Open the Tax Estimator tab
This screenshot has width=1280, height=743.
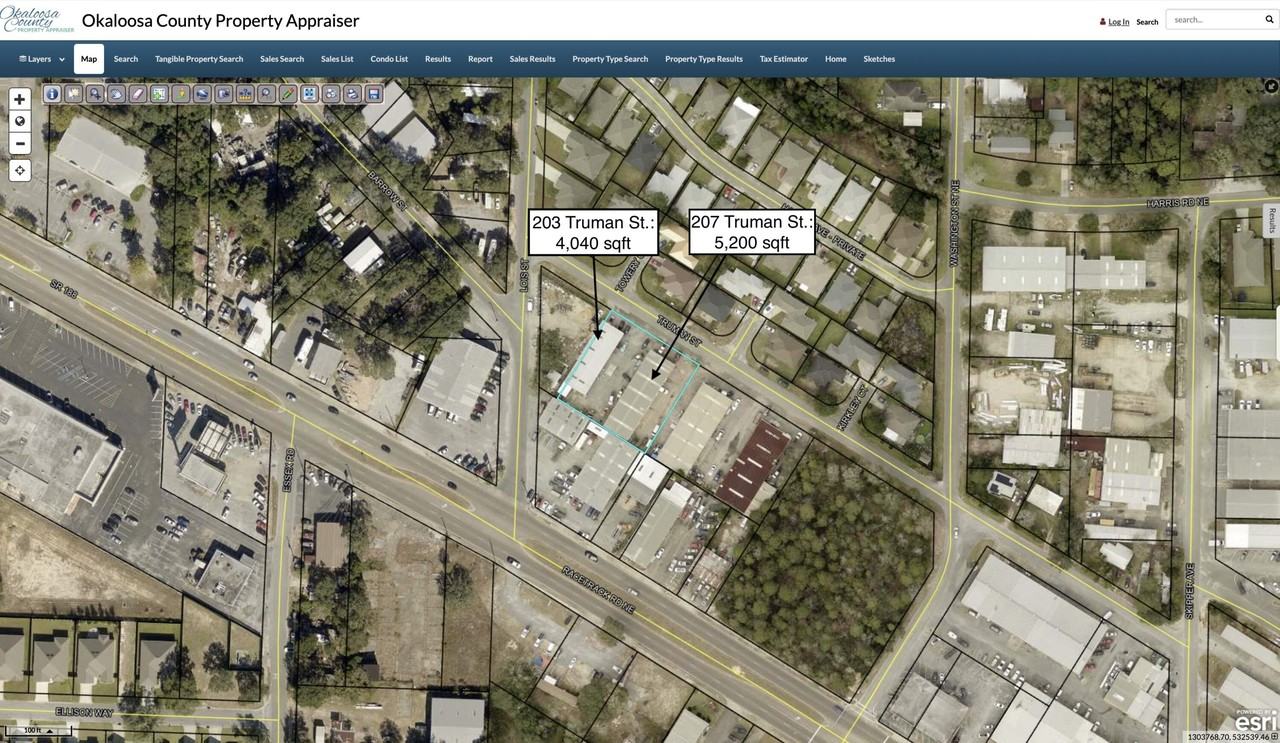[x=783, y=59]
